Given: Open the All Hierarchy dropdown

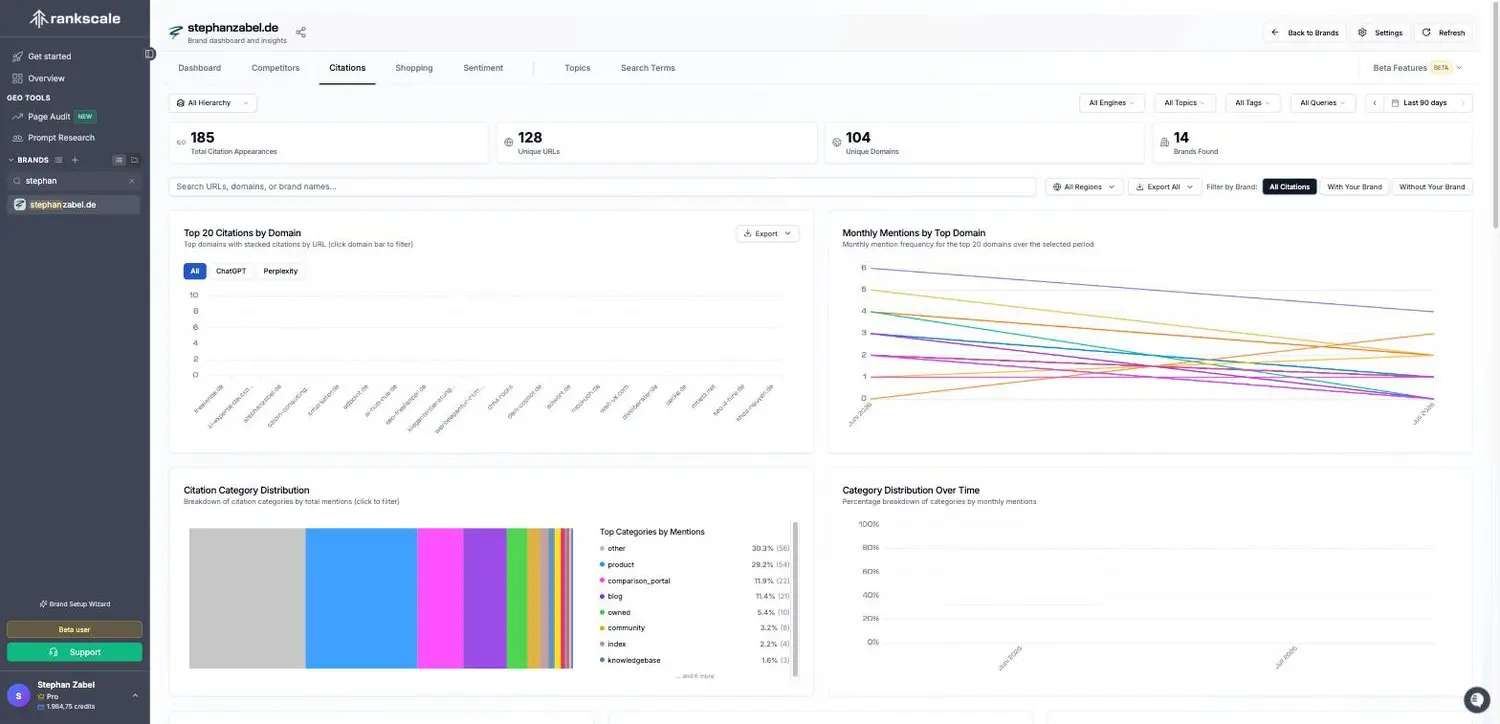Looking at the screenshot, I should (x=213, y=103).
